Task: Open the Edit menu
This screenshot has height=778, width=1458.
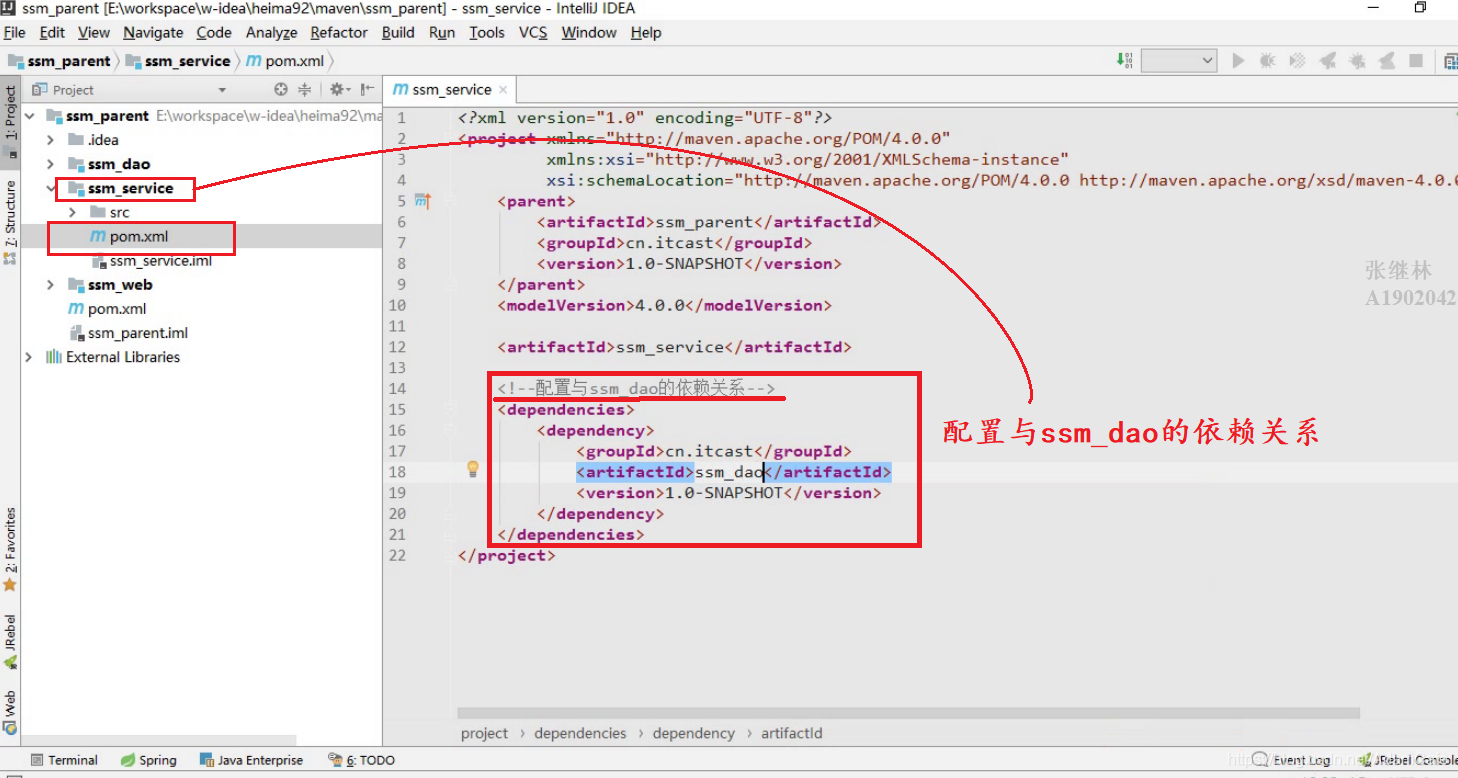Action: point(52,32)
